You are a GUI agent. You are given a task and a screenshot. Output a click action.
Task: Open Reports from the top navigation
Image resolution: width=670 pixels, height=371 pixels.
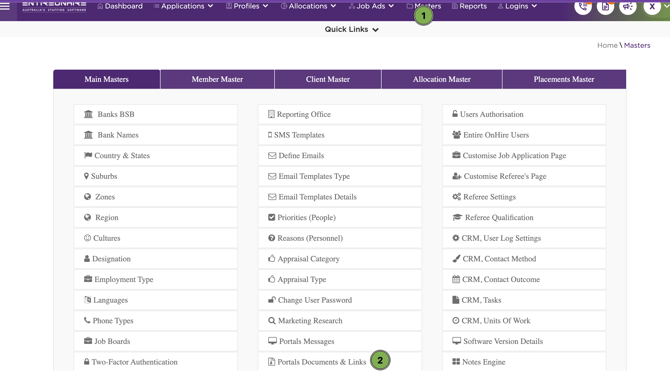tap(469, 6)
